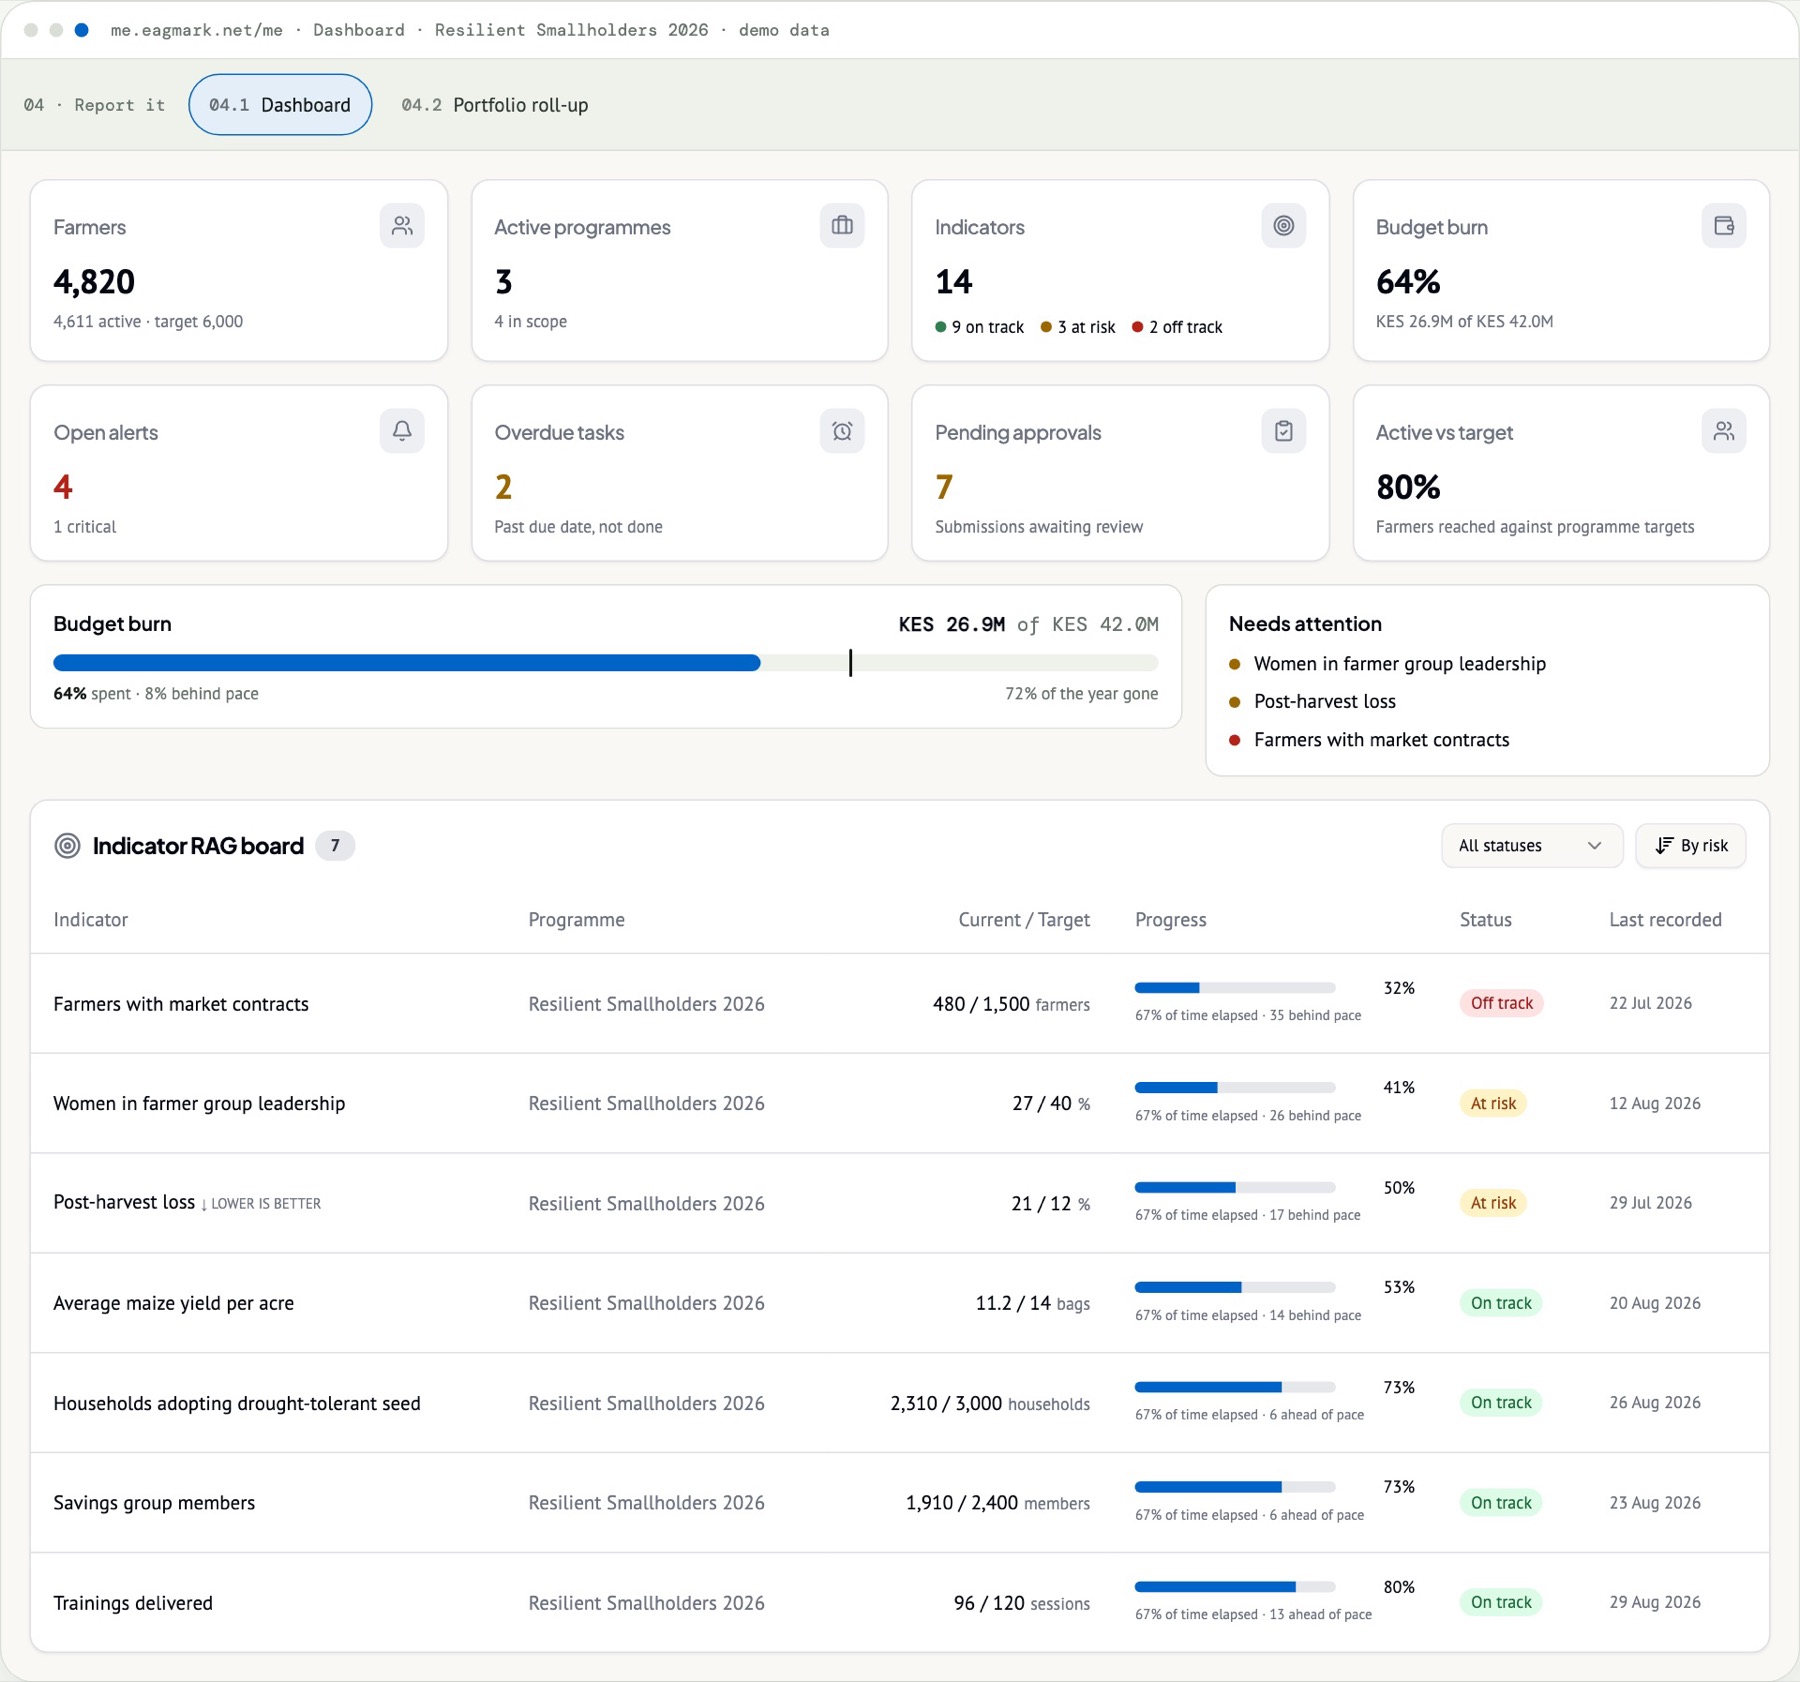Screen dimensions: 1800x1682
Task: Click the target icon beside Indicator RAG board
Action: (67, 846)
